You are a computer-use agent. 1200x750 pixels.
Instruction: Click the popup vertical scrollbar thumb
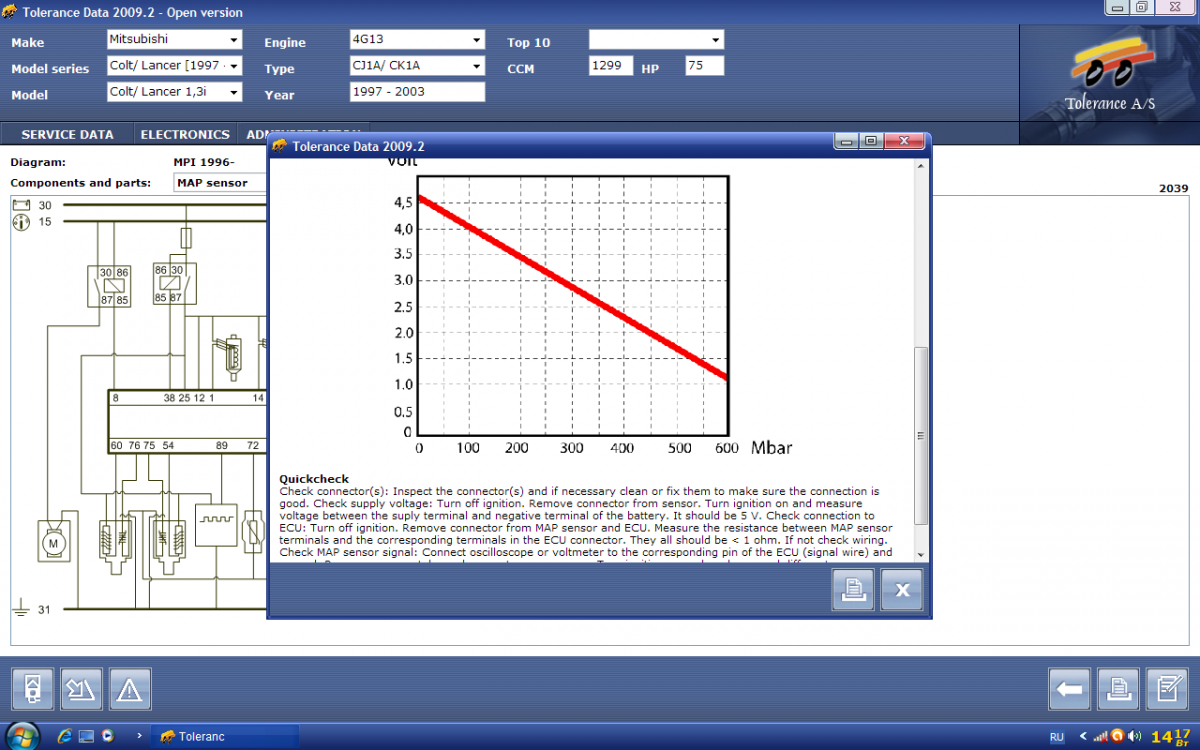pos(922,436)
